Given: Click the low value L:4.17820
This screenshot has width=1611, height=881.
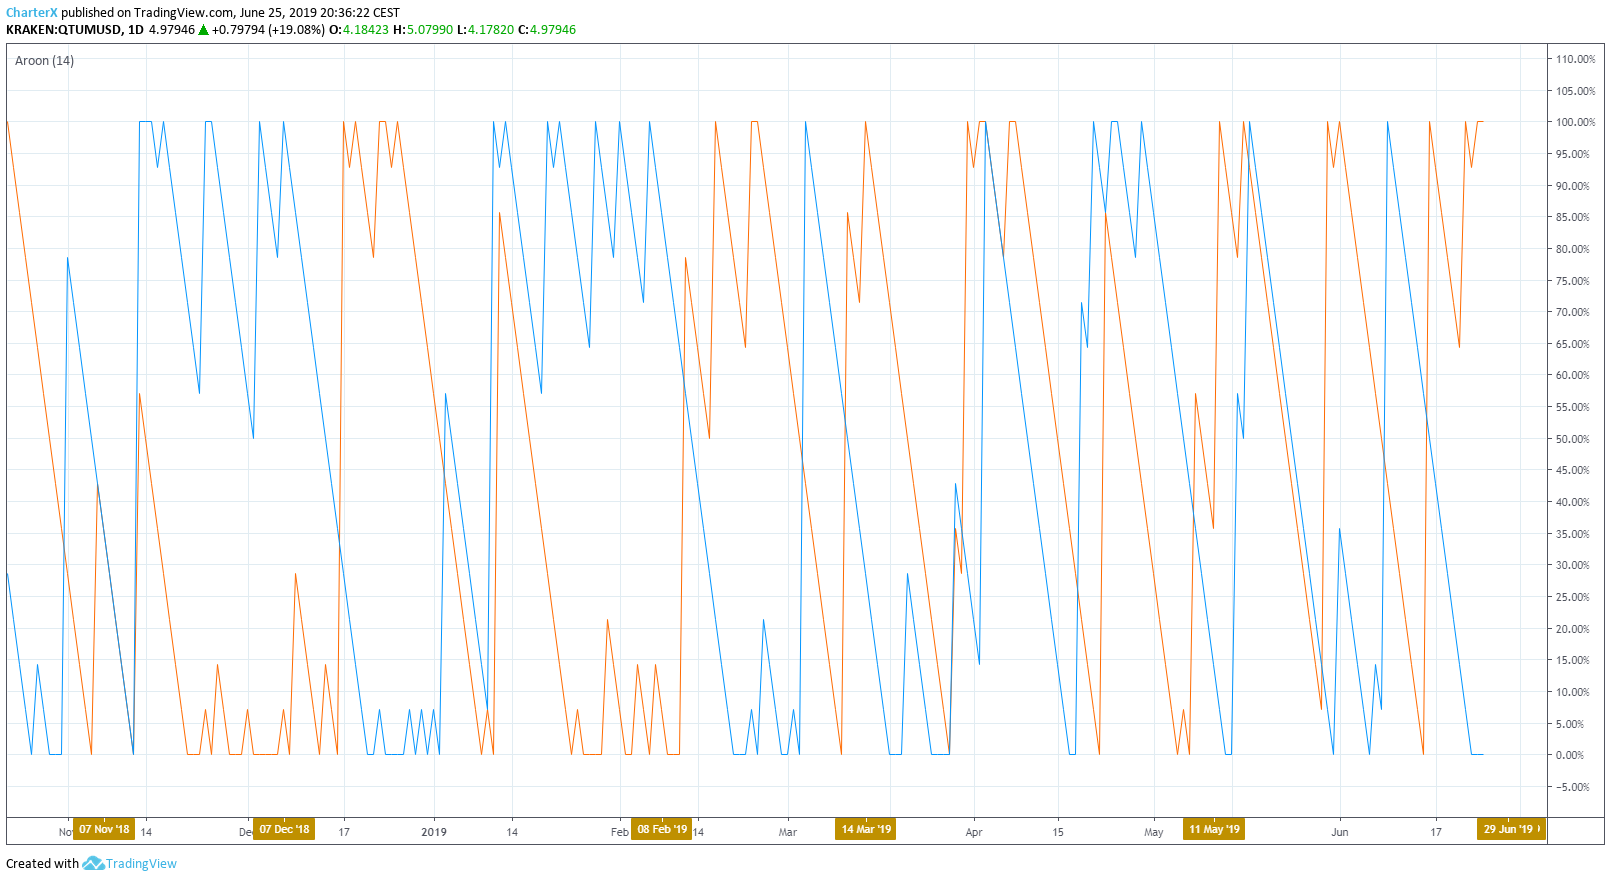Looking at the screenshot, I should coord(485,30).
